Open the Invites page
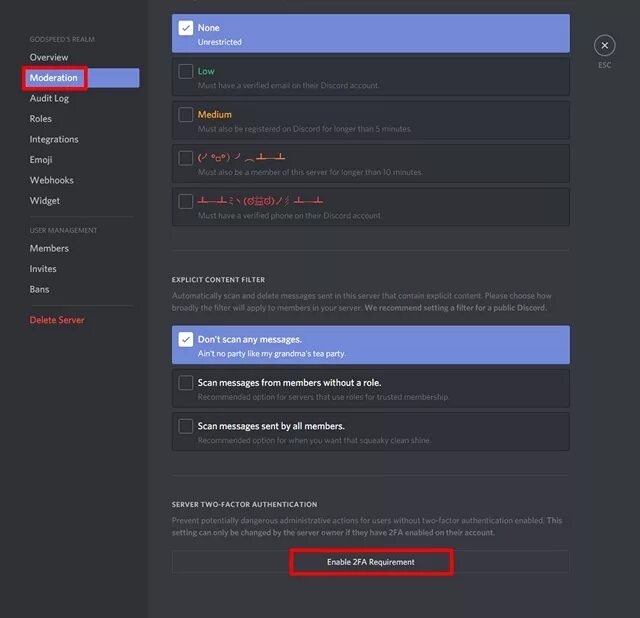Viewport: 640px width, 618px height. pos(43,269)
